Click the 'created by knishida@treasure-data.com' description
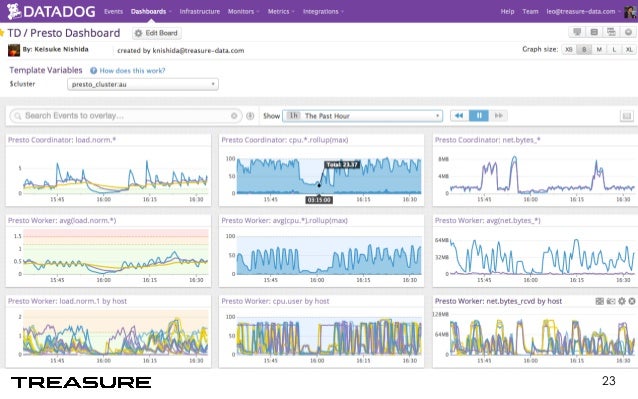638x399 pixels. 181,51
